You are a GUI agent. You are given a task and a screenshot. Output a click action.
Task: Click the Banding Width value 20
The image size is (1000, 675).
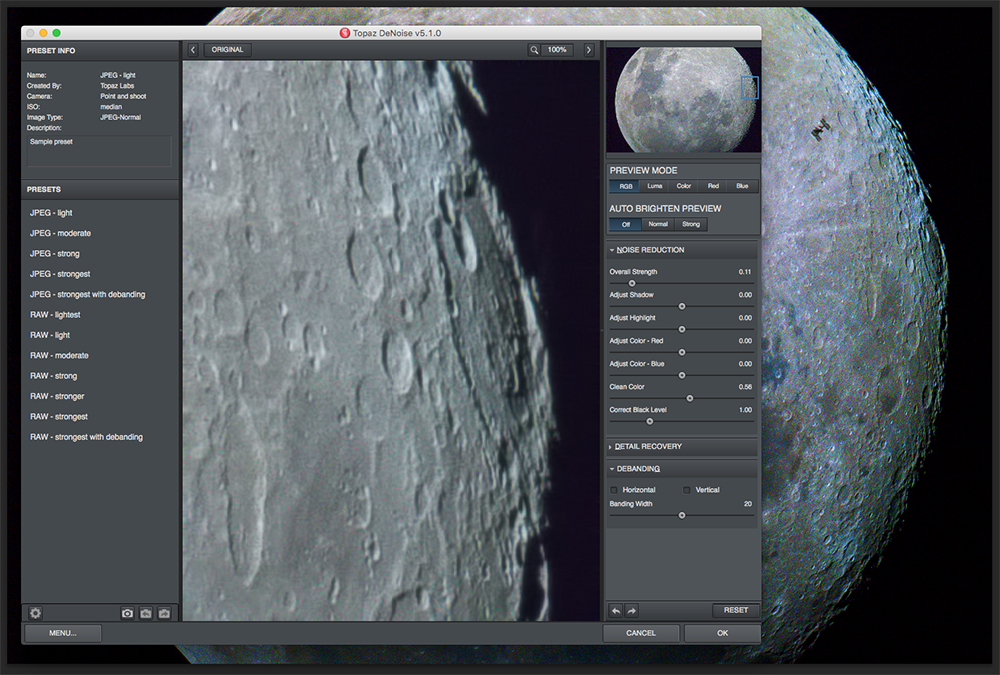(x=747, y=504)
